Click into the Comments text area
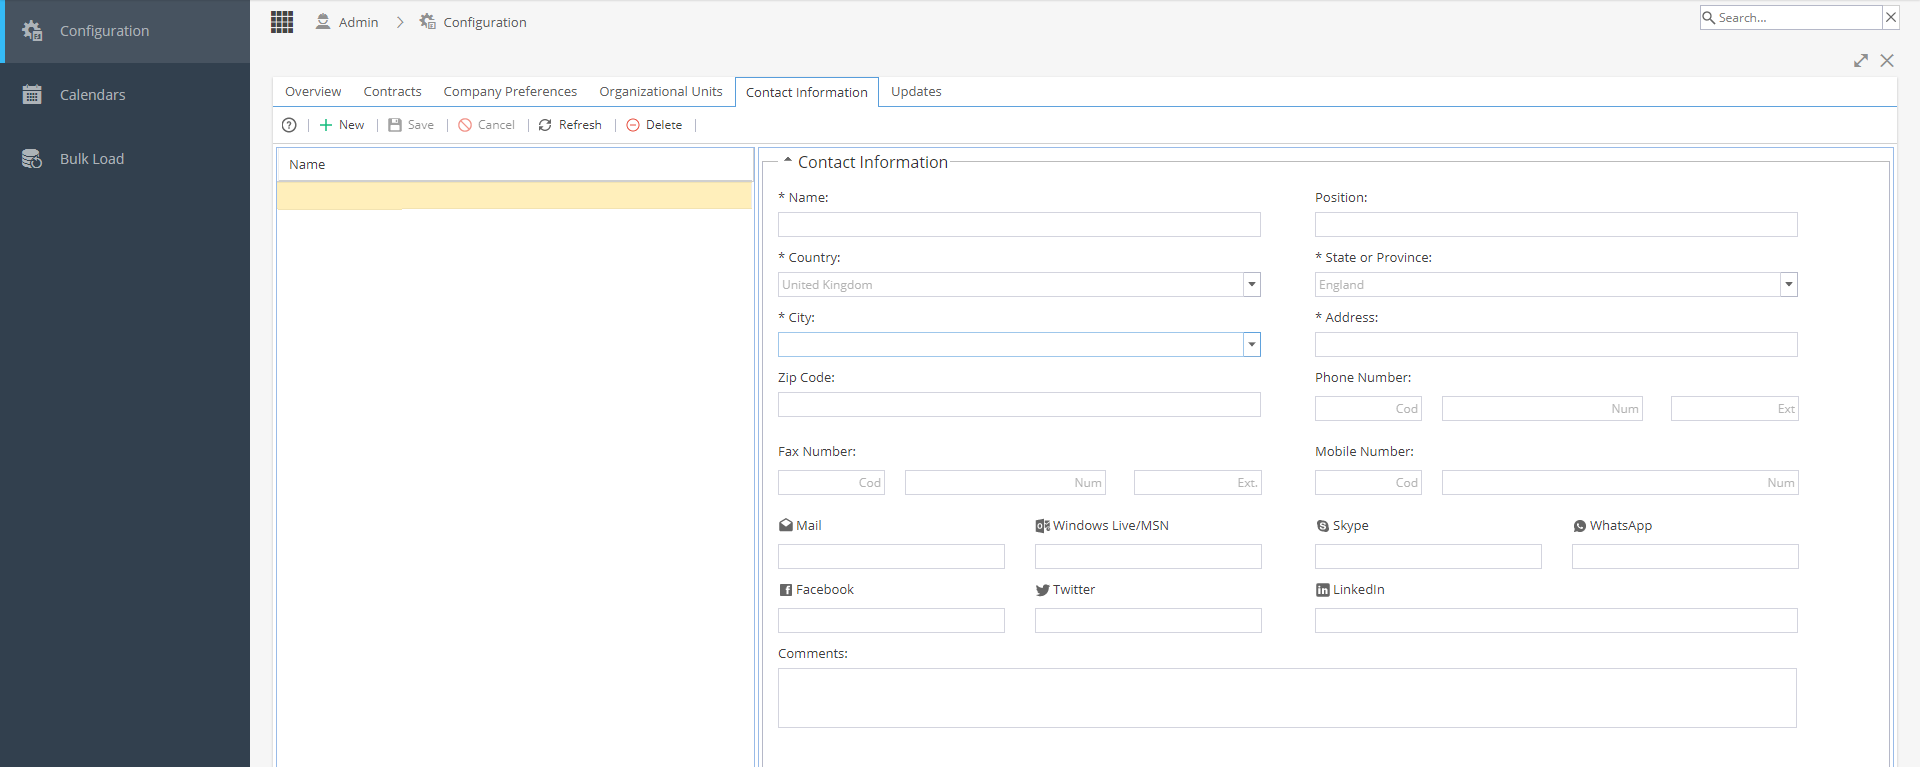This screenshot has width=1920, height=767. [1287, 698]
